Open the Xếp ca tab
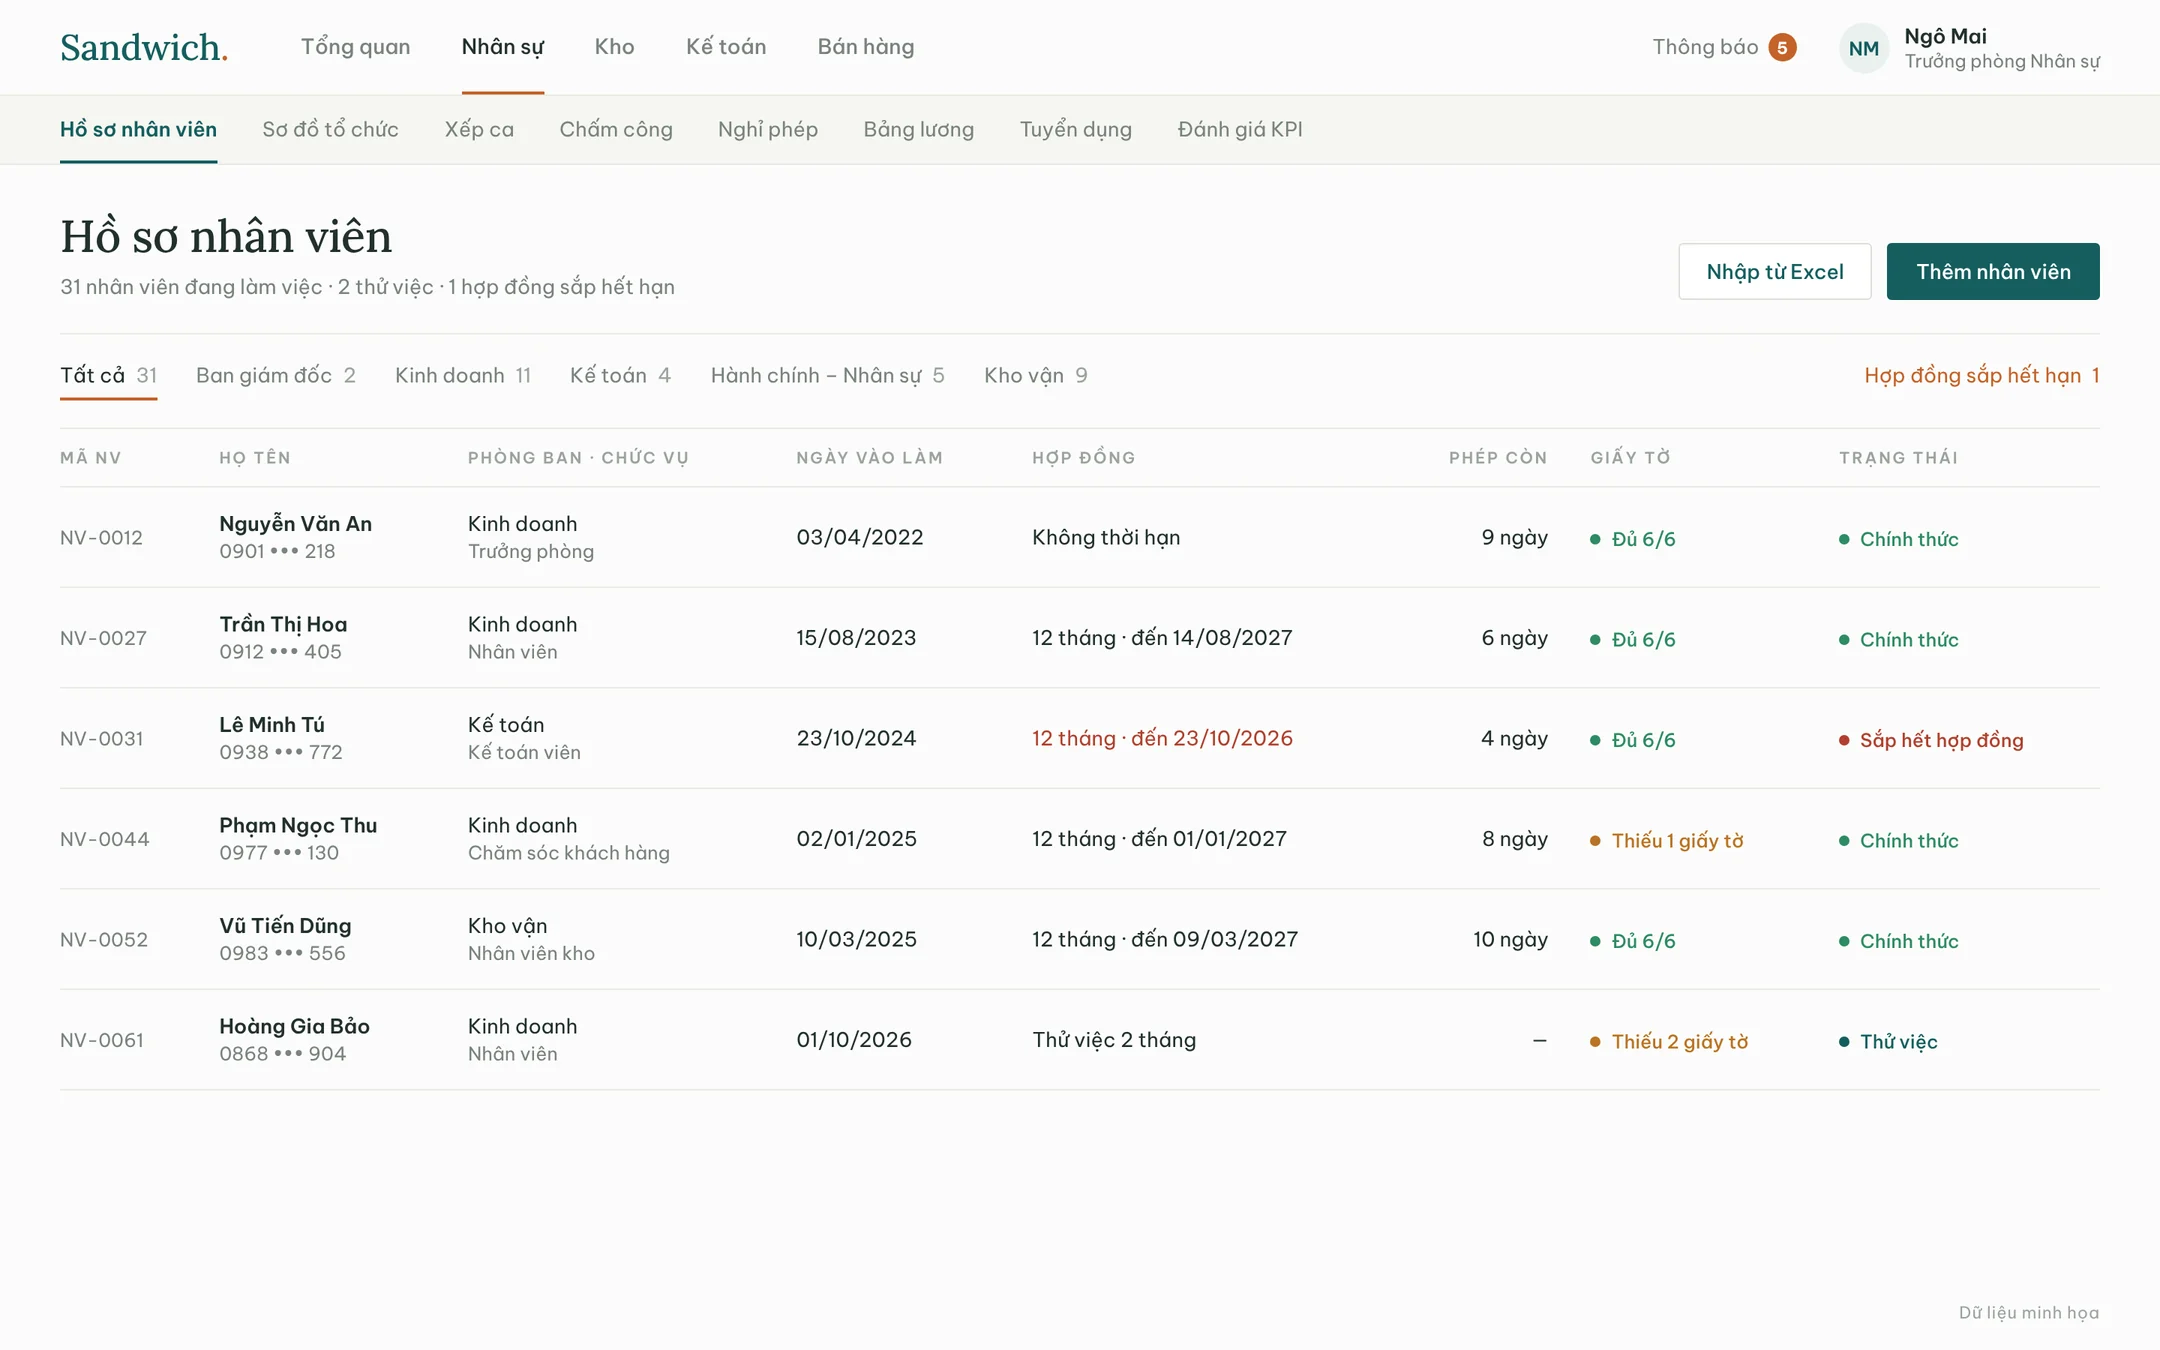The height and width of the screenshot is (1350, 2160). (x=479, y=129)
